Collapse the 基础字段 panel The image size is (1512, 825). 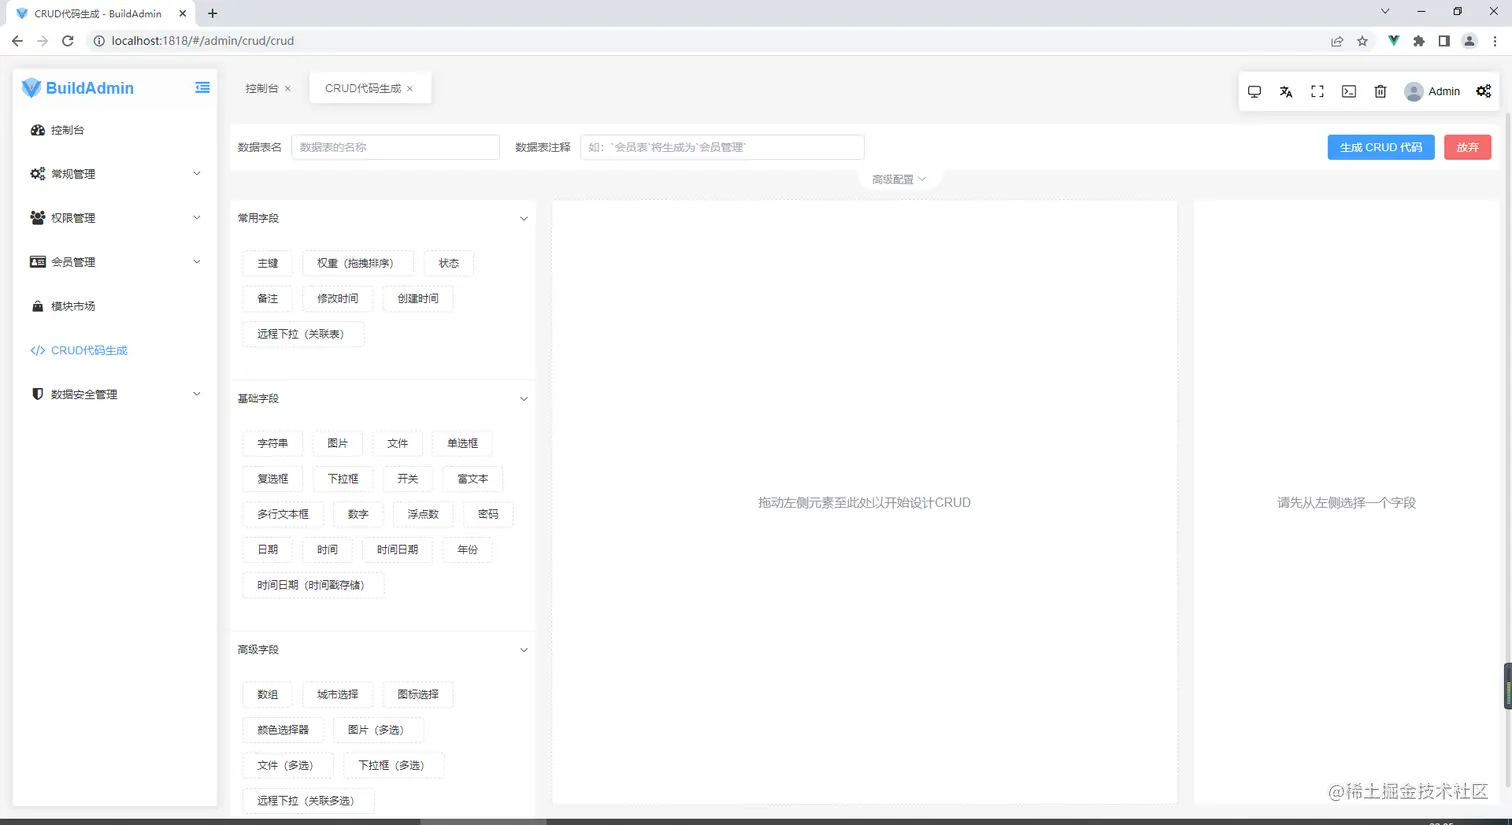click(x=523, y=399)
